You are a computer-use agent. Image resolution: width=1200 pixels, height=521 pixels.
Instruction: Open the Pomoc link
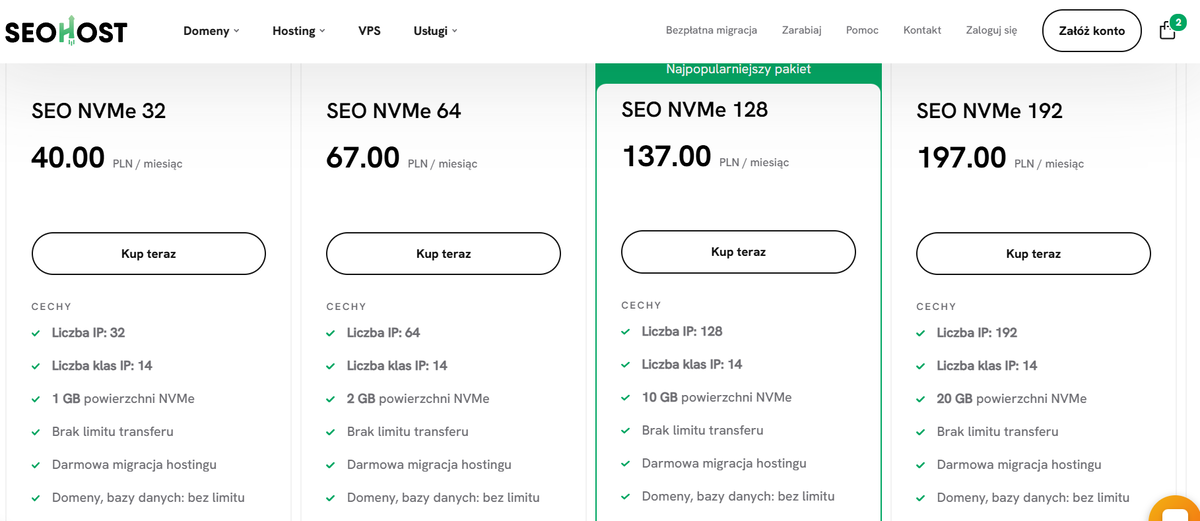(x=862, y=30)
